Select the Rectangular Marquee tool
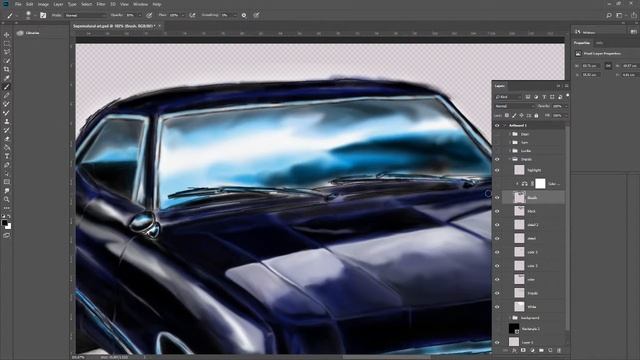This screenshot has height=360, width=640. click(x=7, y=44)
